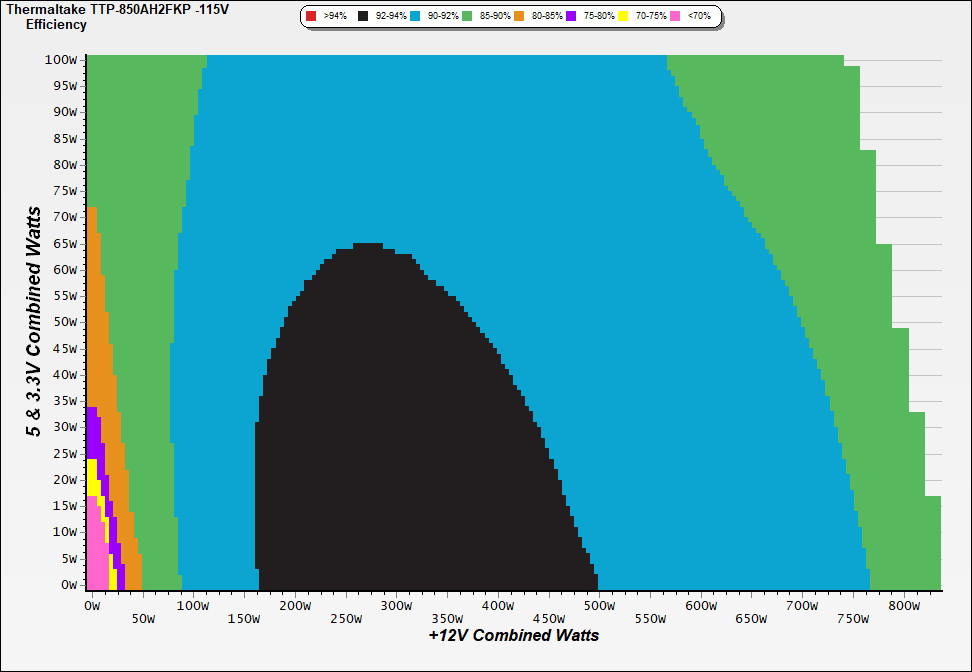Click the 800W label on the x-axis
Image resolution: width=972 pixels, height=672 pixels.
904,606
